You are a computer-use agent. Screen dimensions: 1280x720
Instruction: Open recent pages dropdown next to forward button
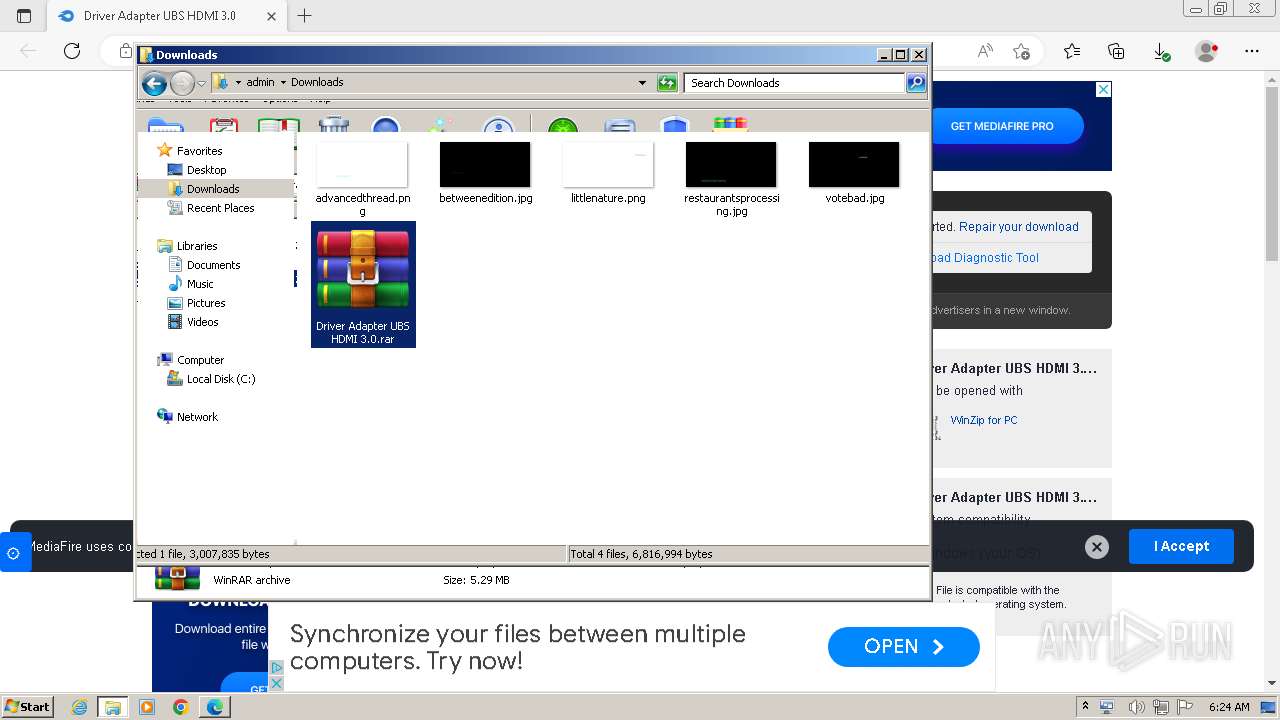pos(201,83)
